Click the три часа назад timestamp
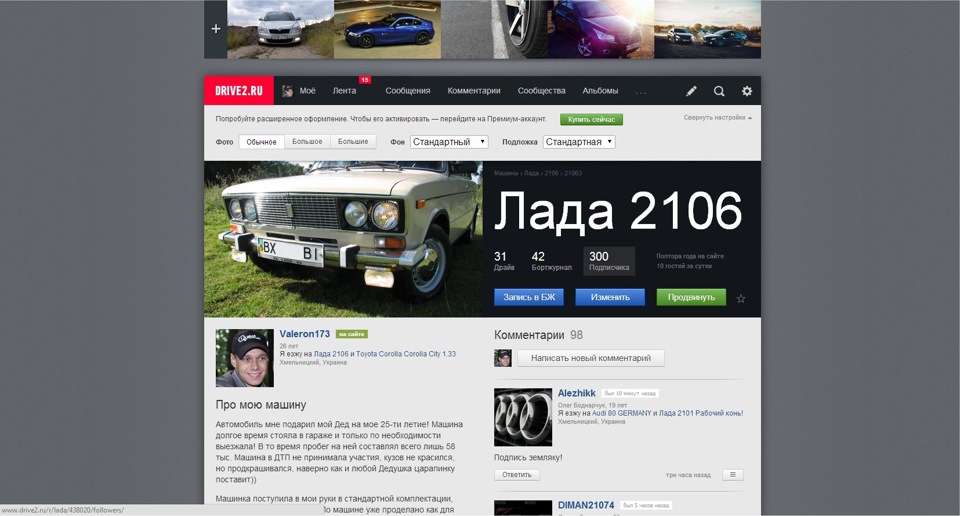The width and height of the screenshot is (960, 516). [688, 475]
